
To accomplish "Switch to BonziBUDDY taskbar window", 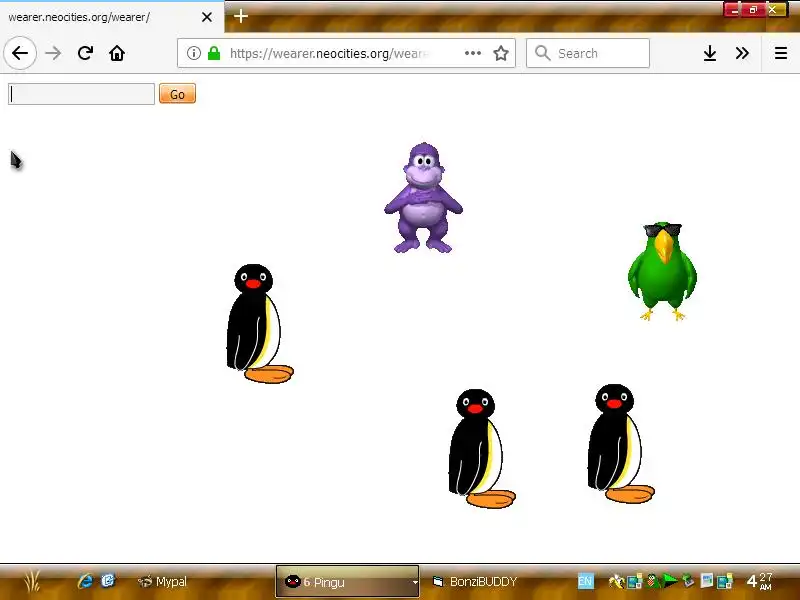I will pos(474,582).
